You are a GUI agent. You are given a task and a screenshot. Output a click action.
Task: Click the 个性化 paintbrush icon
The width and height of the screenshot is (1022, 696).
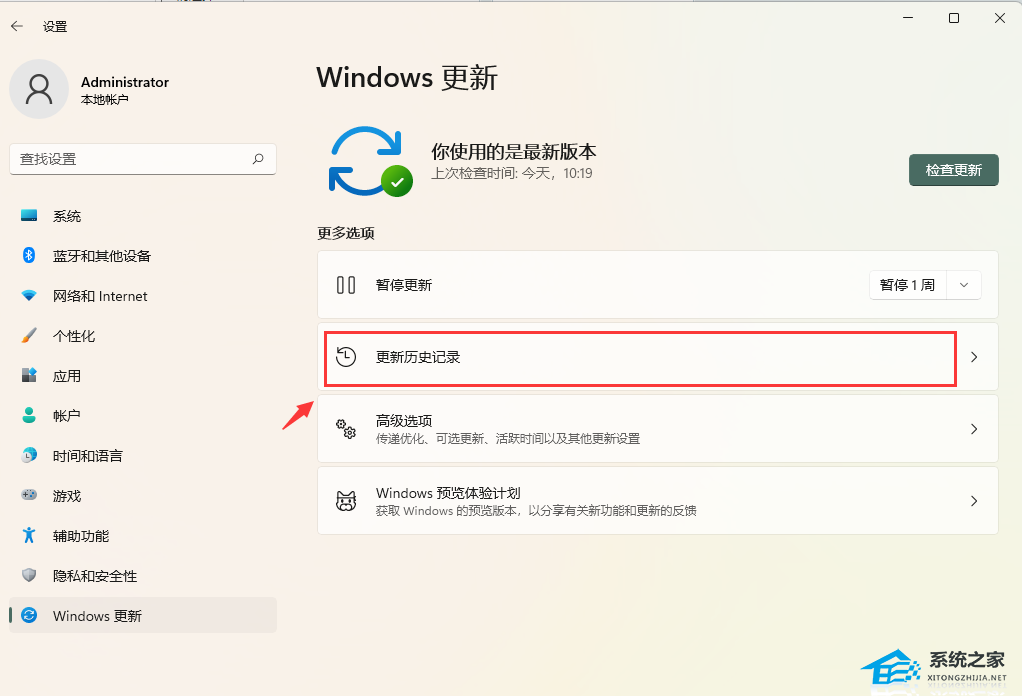[29, 336]
